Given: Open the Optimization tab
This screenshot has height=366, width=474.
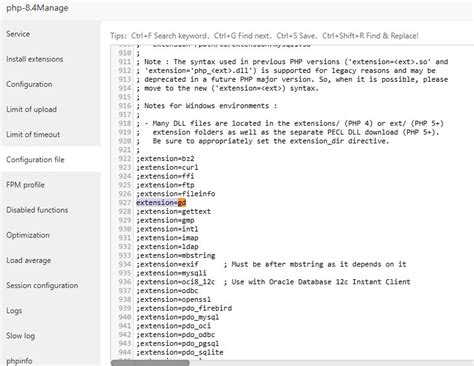Looking at the screenshot, I should tap(28, 235).
